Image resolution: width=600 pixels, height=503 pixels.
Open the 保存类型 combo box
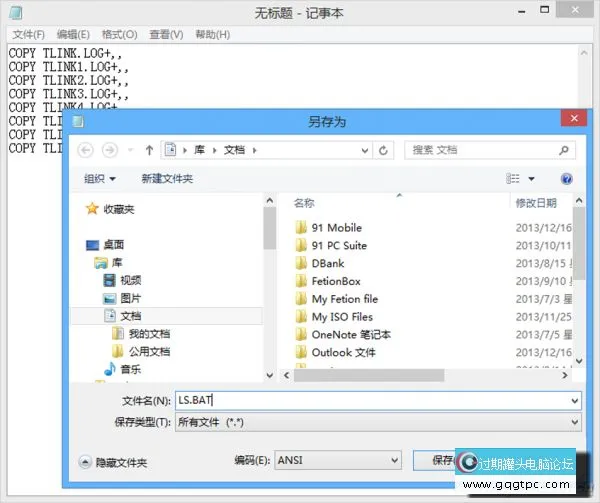(378, 422)
